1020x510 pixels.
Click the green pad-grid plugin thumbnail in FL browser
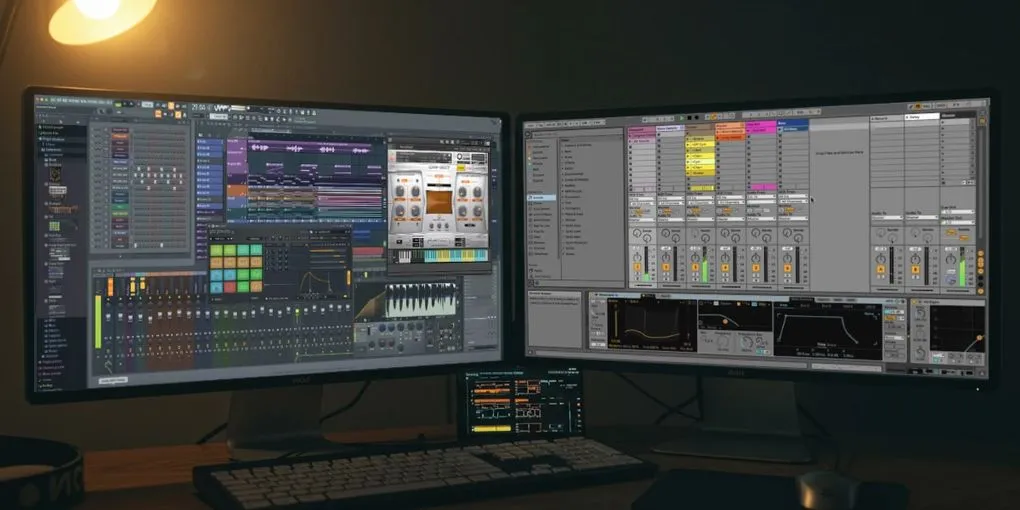click(55, 226)
